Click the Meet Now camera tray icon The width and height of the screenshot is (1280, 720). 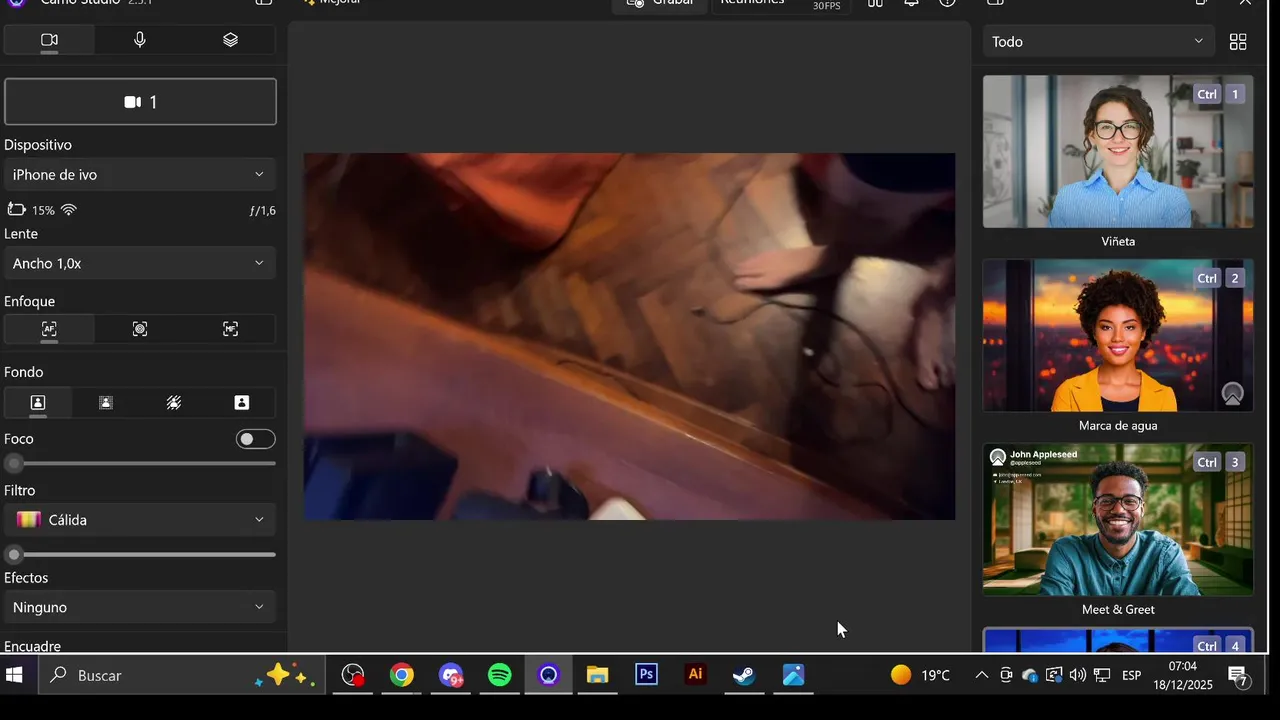coord(1006,675)
